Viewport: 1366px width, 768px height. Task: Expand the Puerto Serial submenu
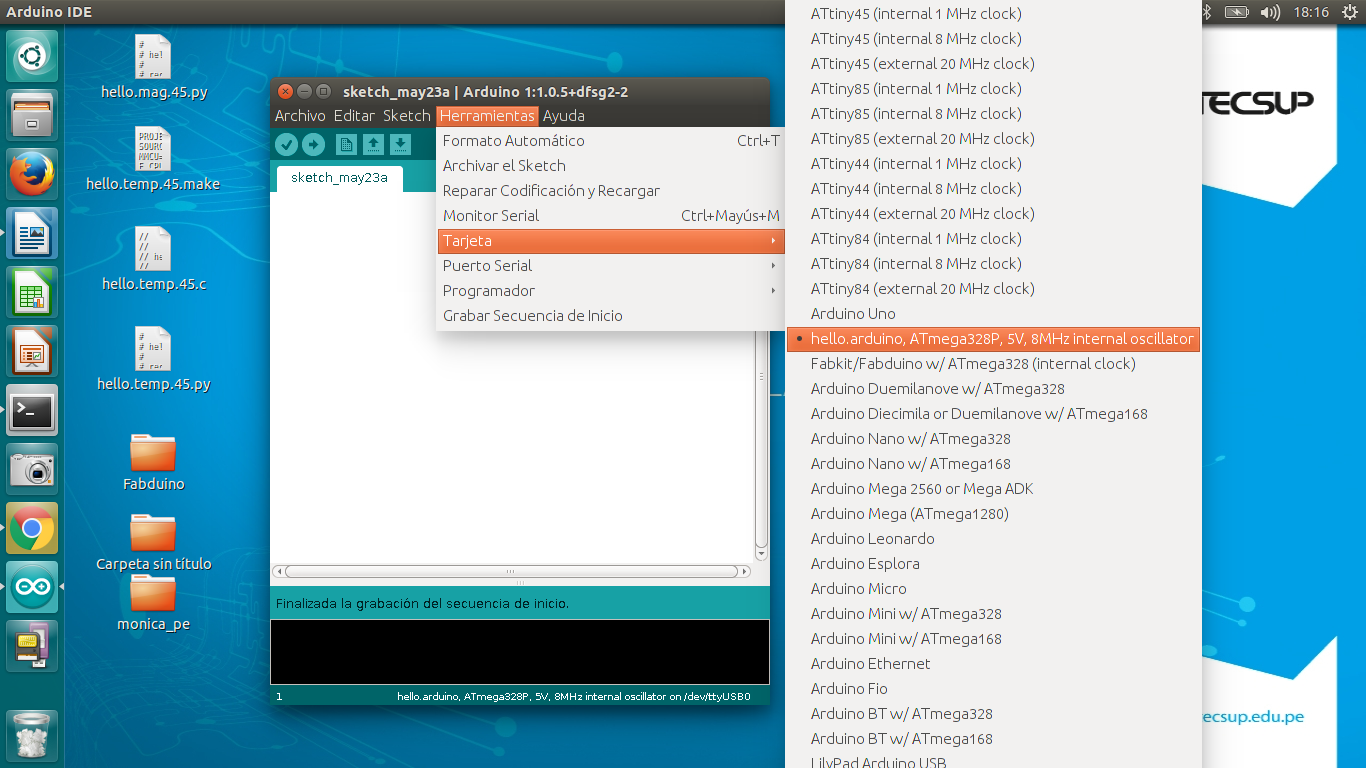tap(611, 266)
